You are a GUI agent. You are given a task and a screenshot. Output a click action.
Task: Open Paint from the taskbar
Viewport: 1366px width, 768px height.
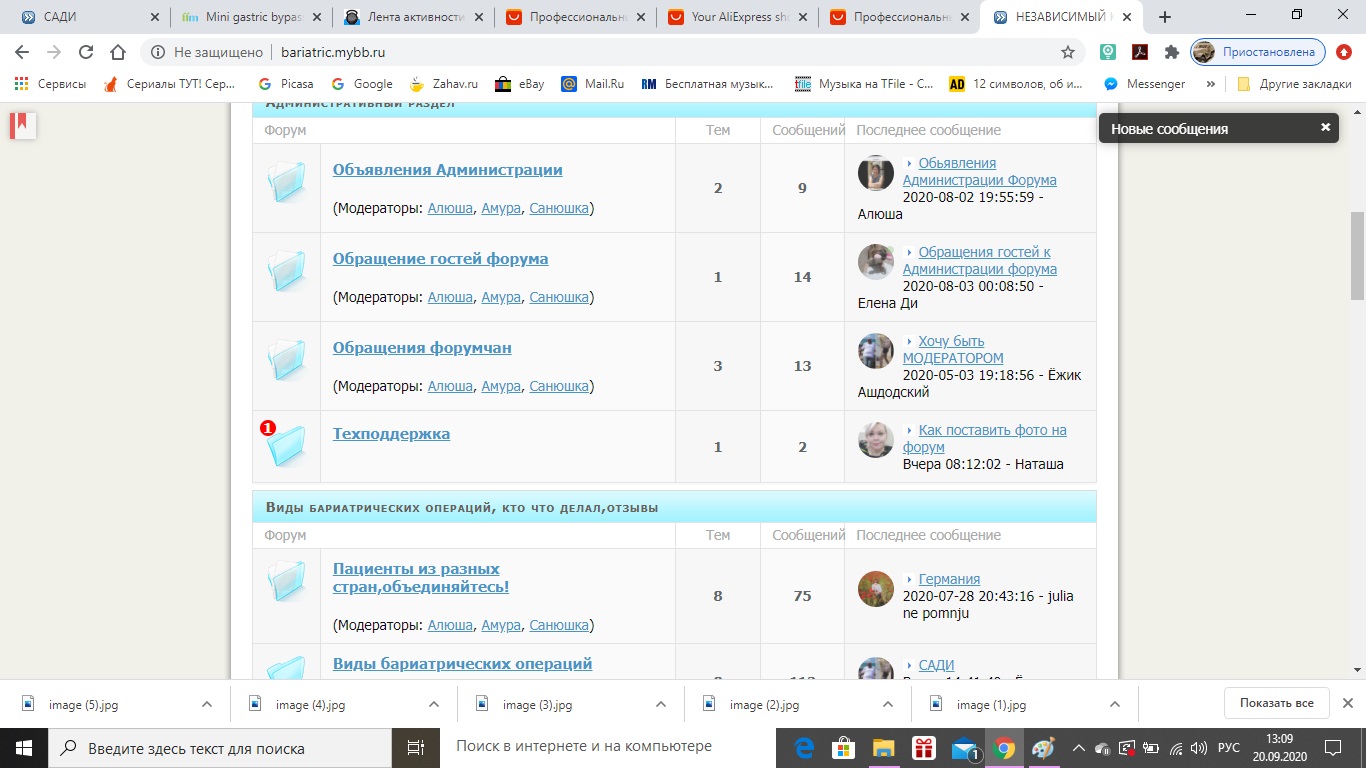click(1043, 748)
